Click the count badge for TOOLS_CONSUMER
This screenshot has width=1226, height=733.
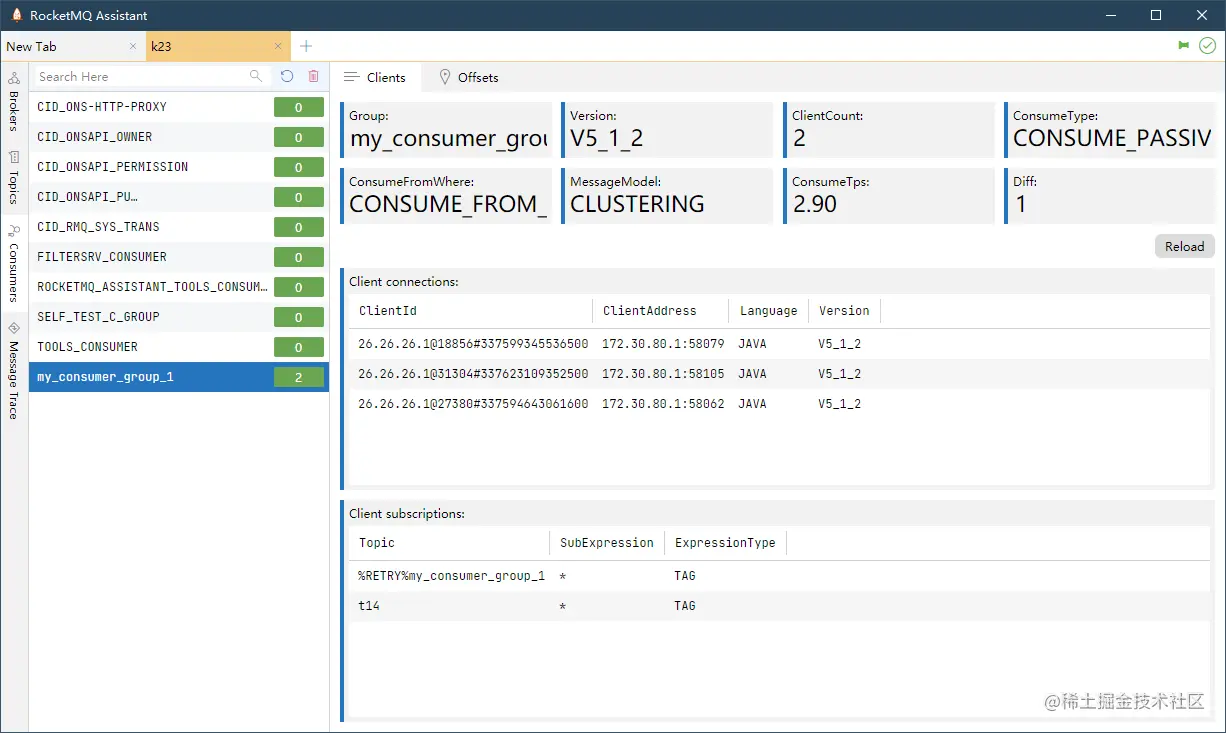pos(299,347)
